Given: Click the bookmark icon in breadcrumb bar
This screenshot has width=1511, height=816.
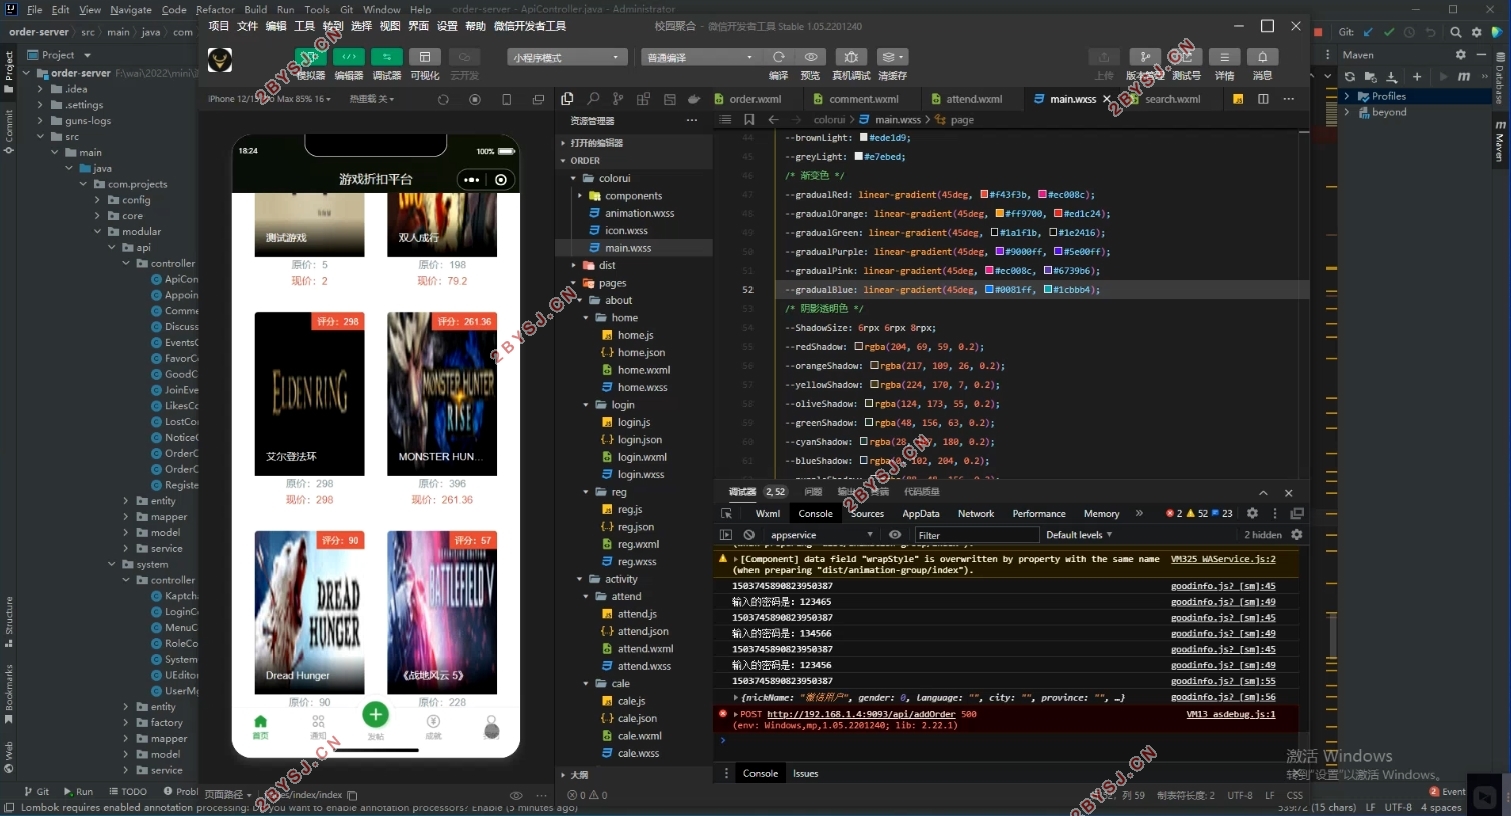Looking at the screenshot, I should click(x=749, y=119).
